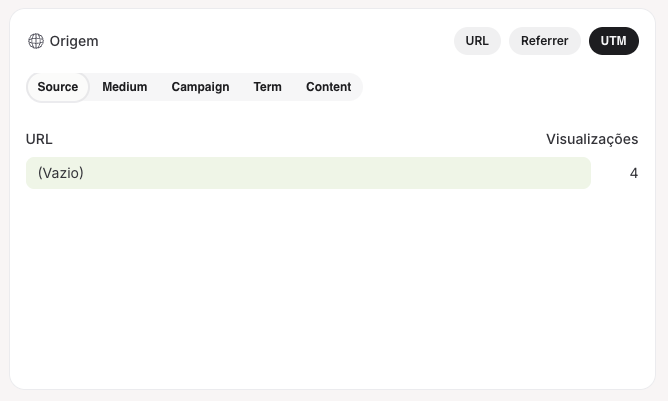Image resolution: width=668 pixels, height=401 pixels.
Task: Click the globe icon beside Origem
Action: [x=36, y=41]
